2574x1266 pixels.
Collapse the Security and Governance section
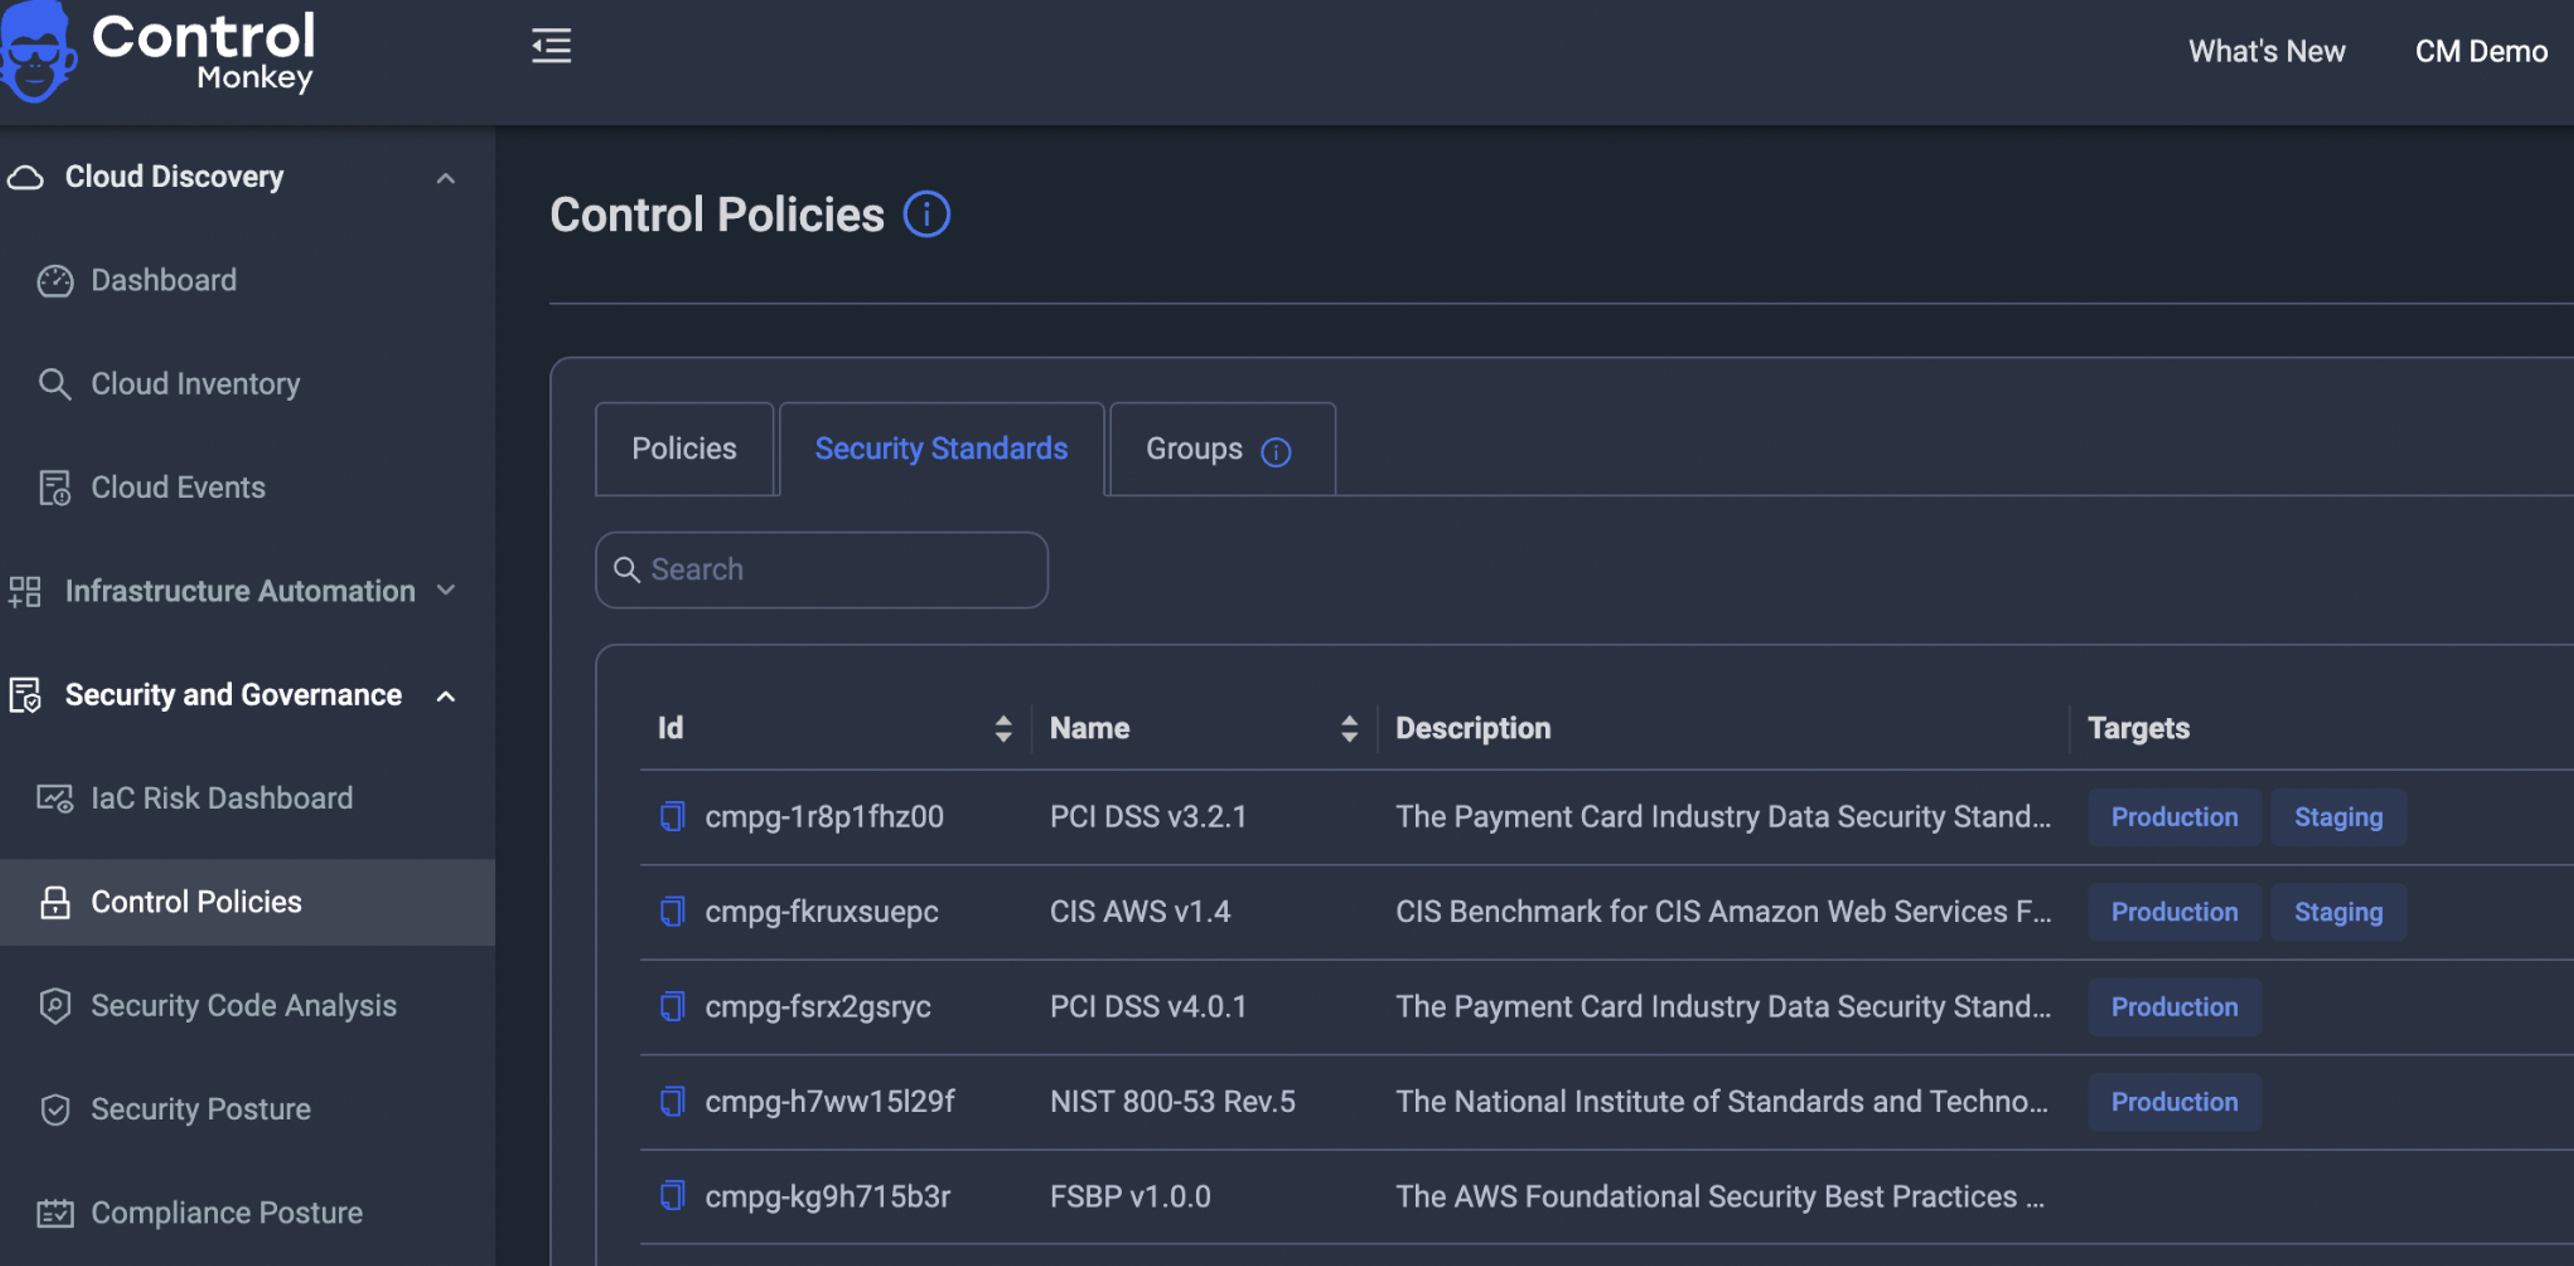(x=445, y=696)
